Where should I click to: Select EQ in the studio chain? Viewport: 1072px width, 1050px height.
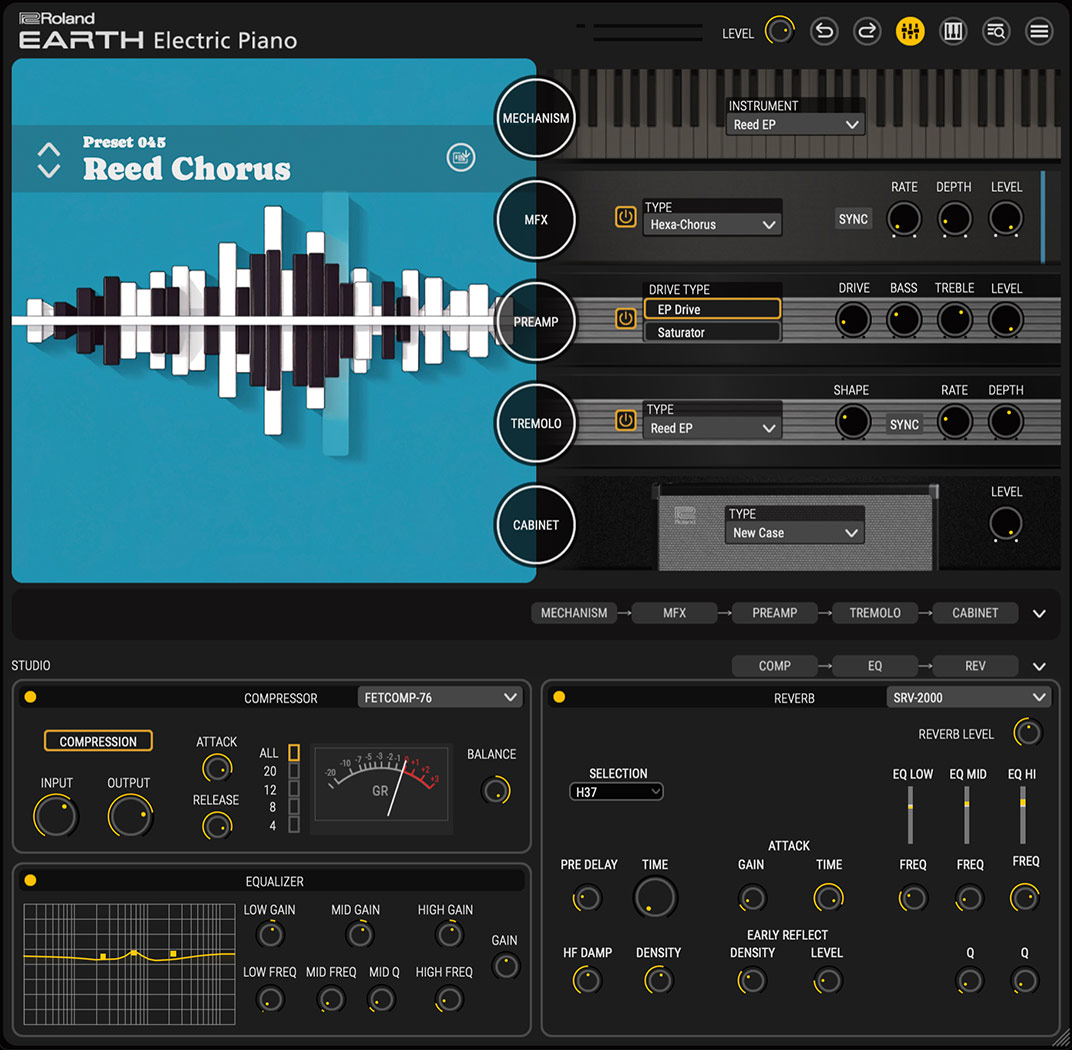(875, 666)
